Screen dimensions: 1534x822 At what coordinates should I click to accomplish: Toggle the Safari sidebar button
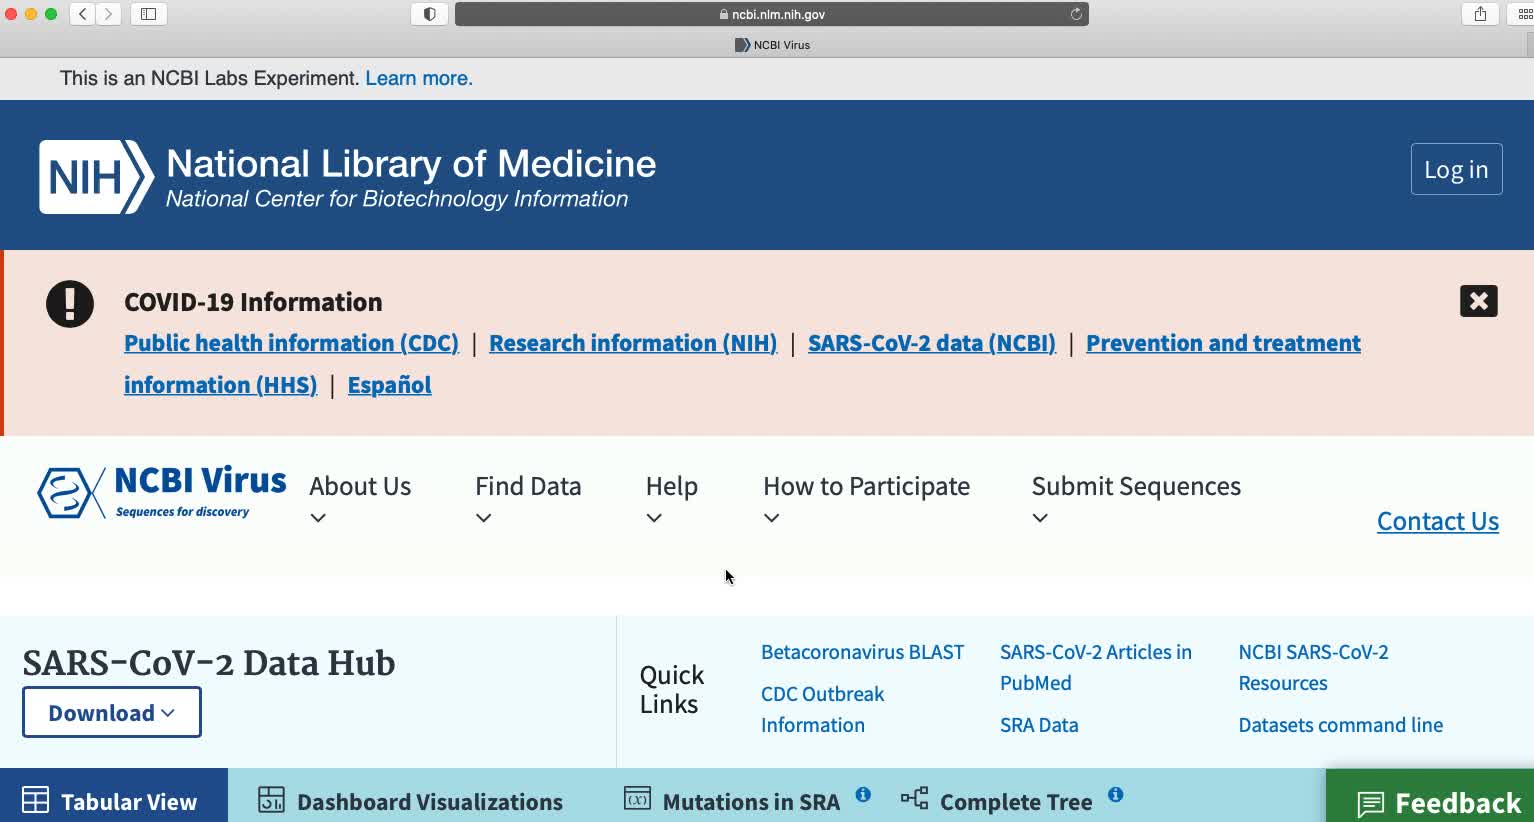pos(148,14)
